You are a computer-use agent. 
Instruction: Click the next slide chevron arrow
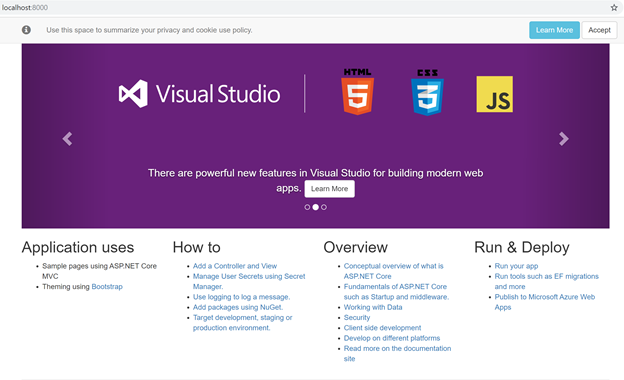tap(564, 139)
